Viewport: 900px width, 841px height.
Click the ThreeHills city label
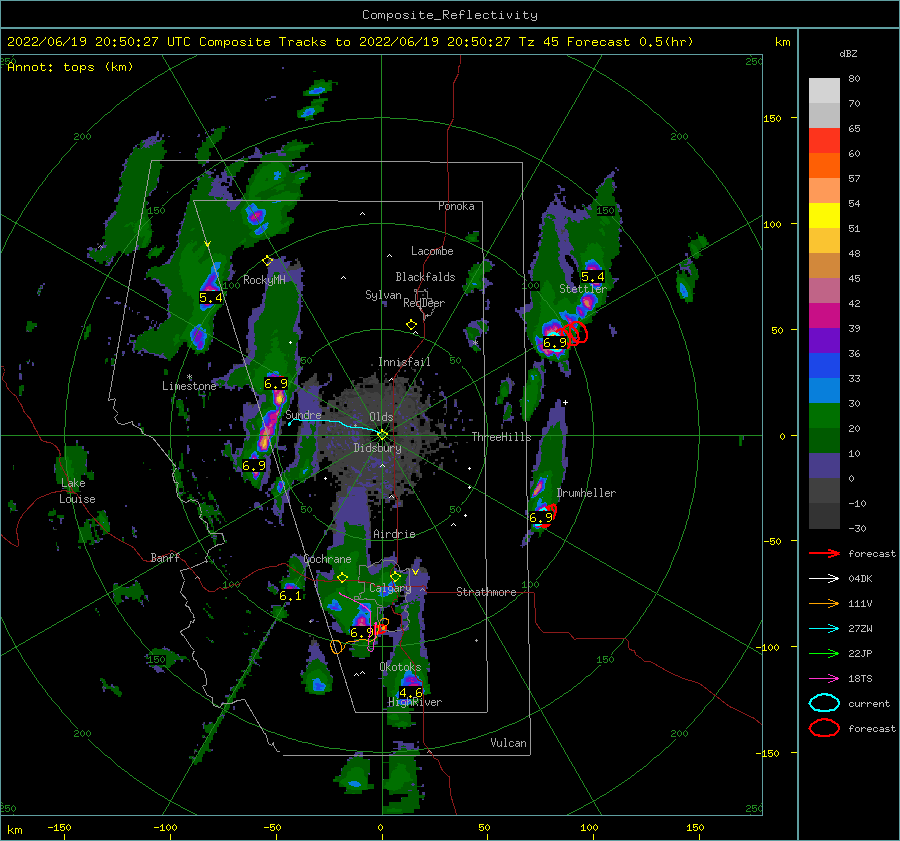pos(502,437)
